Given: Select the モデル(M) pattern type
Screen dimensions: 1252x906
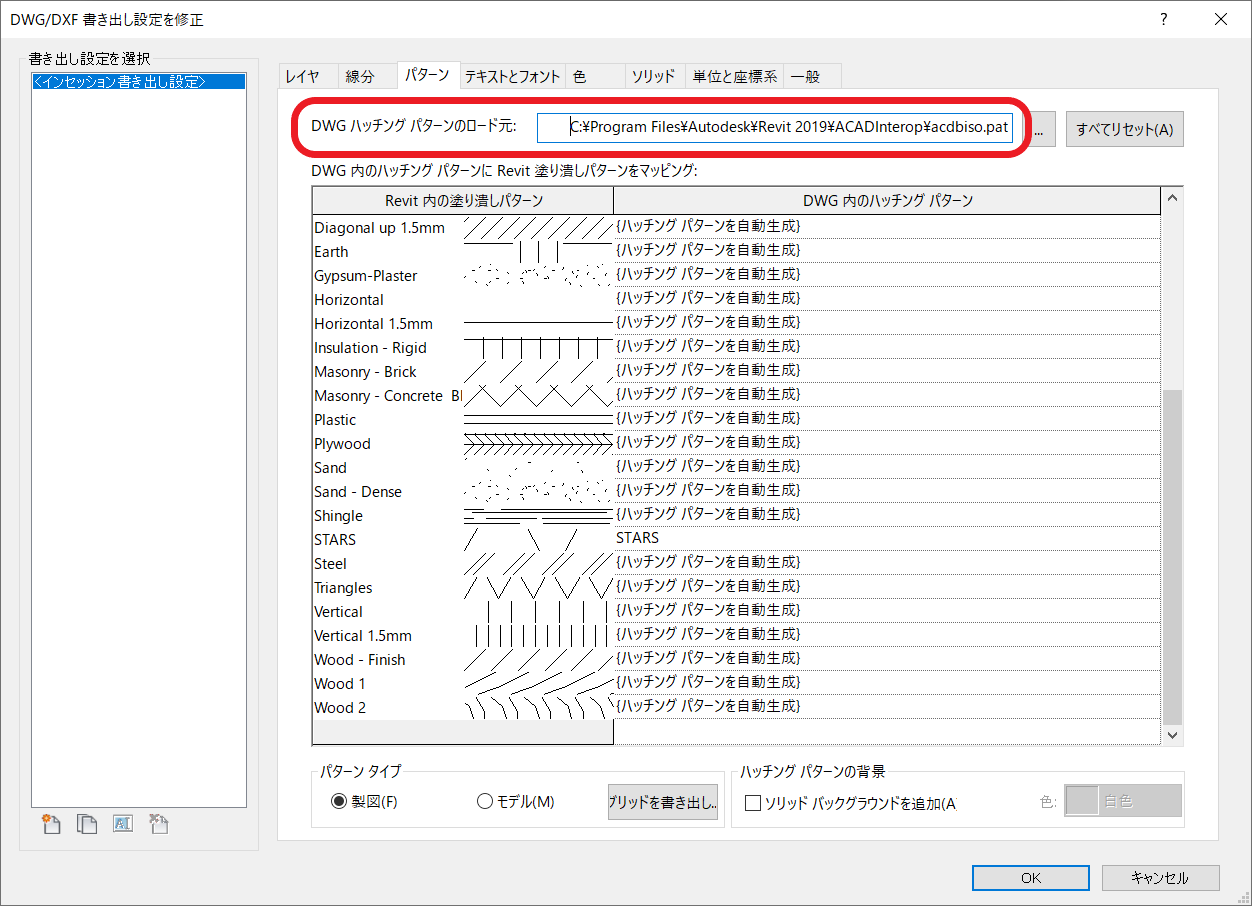Looking at the screenshot, I should coord(486,801).
